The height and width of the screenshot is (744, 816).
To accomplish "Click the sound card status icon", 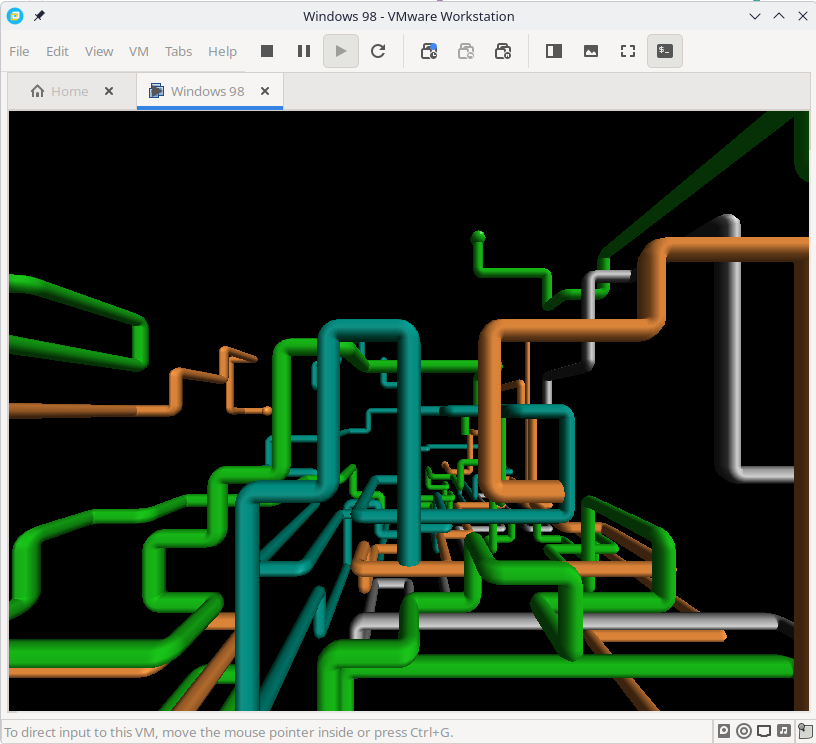I will click(784, 731).
